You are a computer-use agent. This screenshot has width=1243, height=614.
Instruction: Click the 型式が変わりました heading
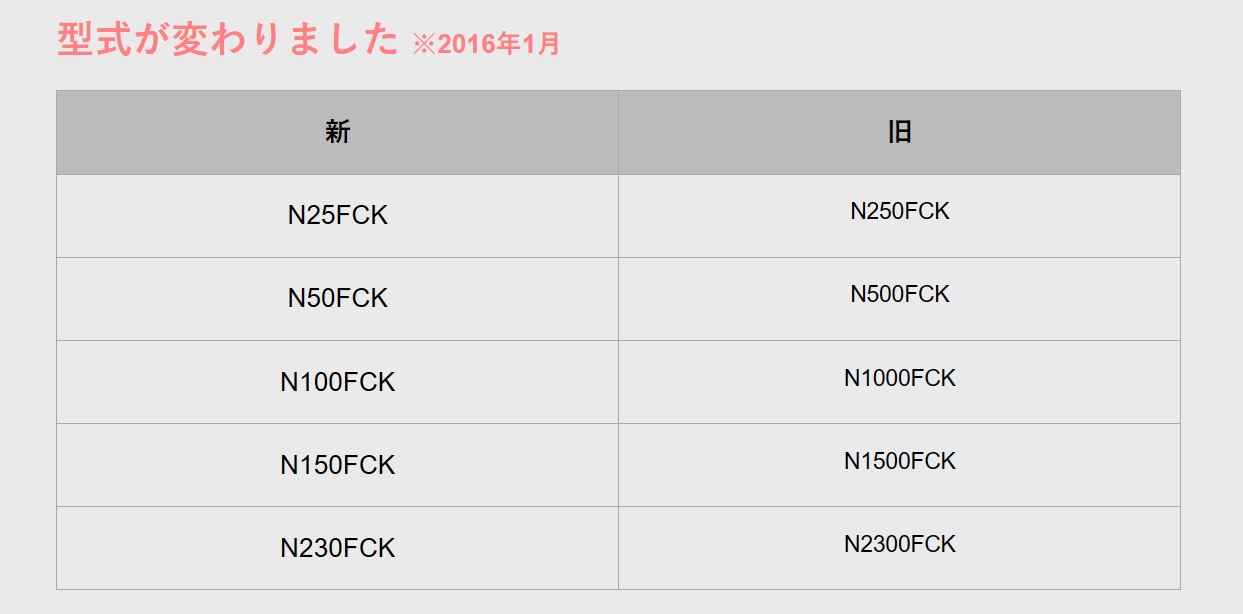pyautogui.click(x=228, y=40)
